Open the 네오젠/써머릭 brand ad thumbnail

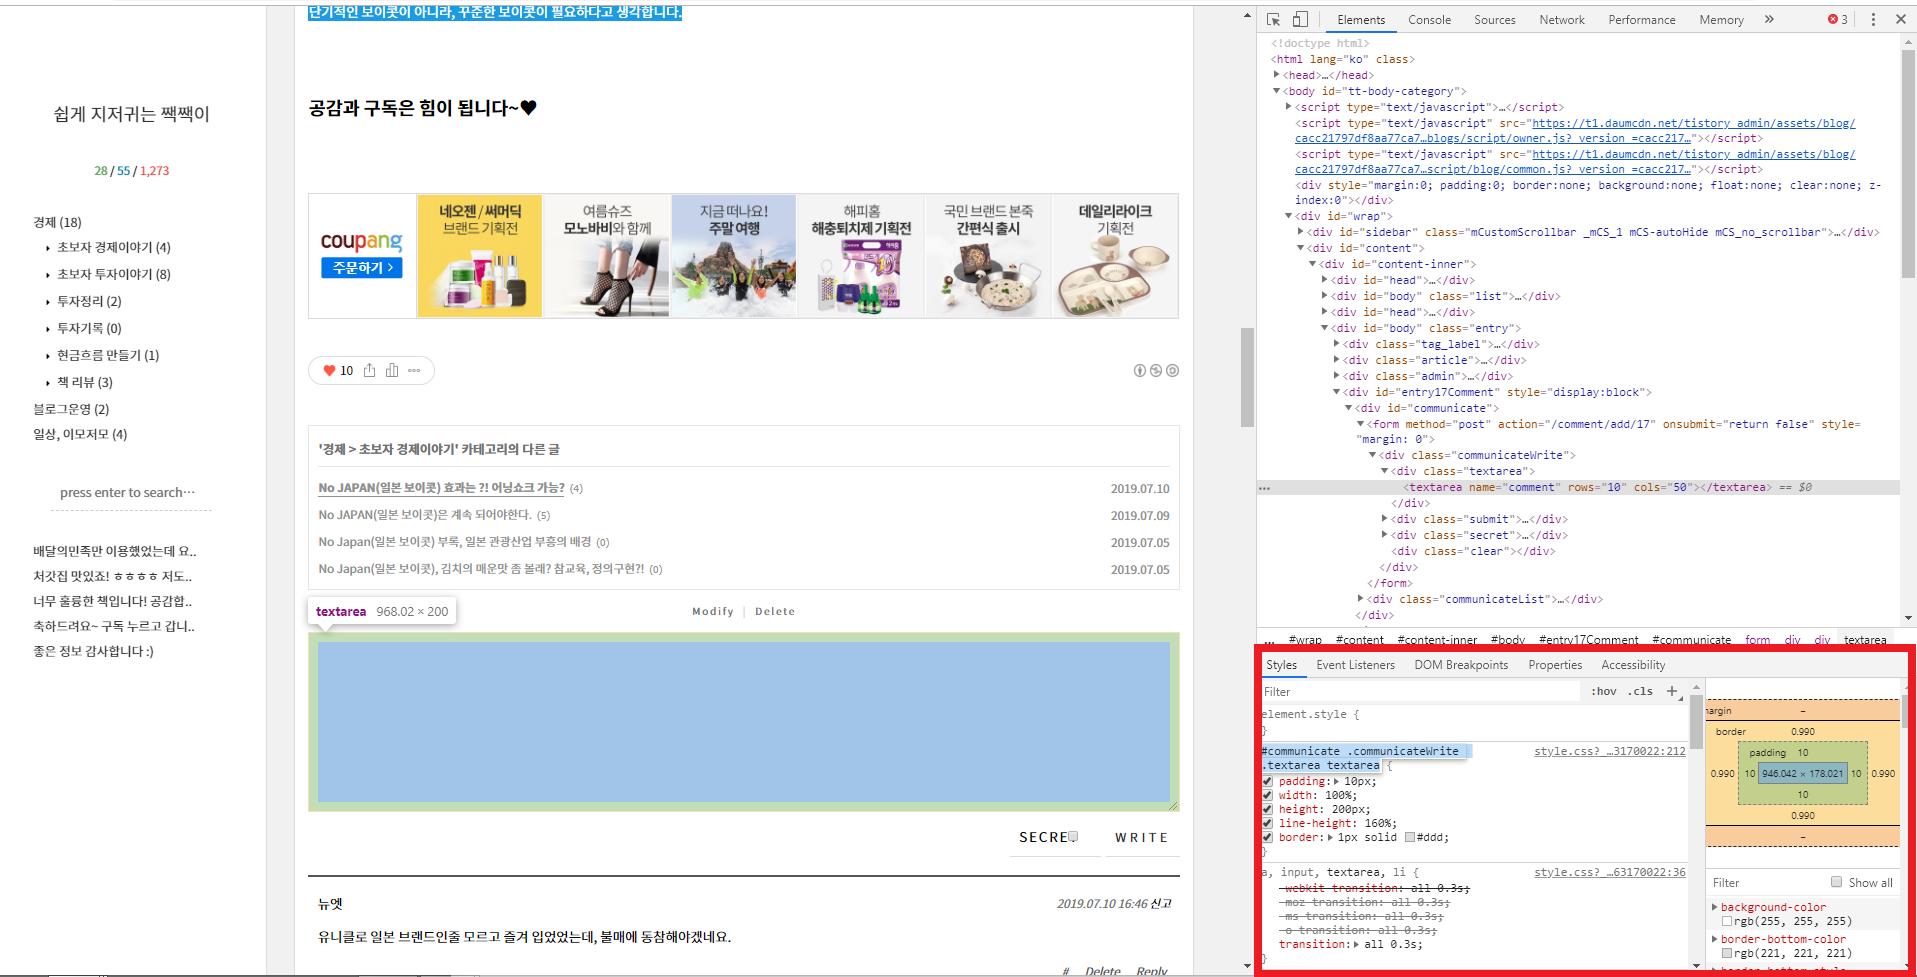pos(480,256)
